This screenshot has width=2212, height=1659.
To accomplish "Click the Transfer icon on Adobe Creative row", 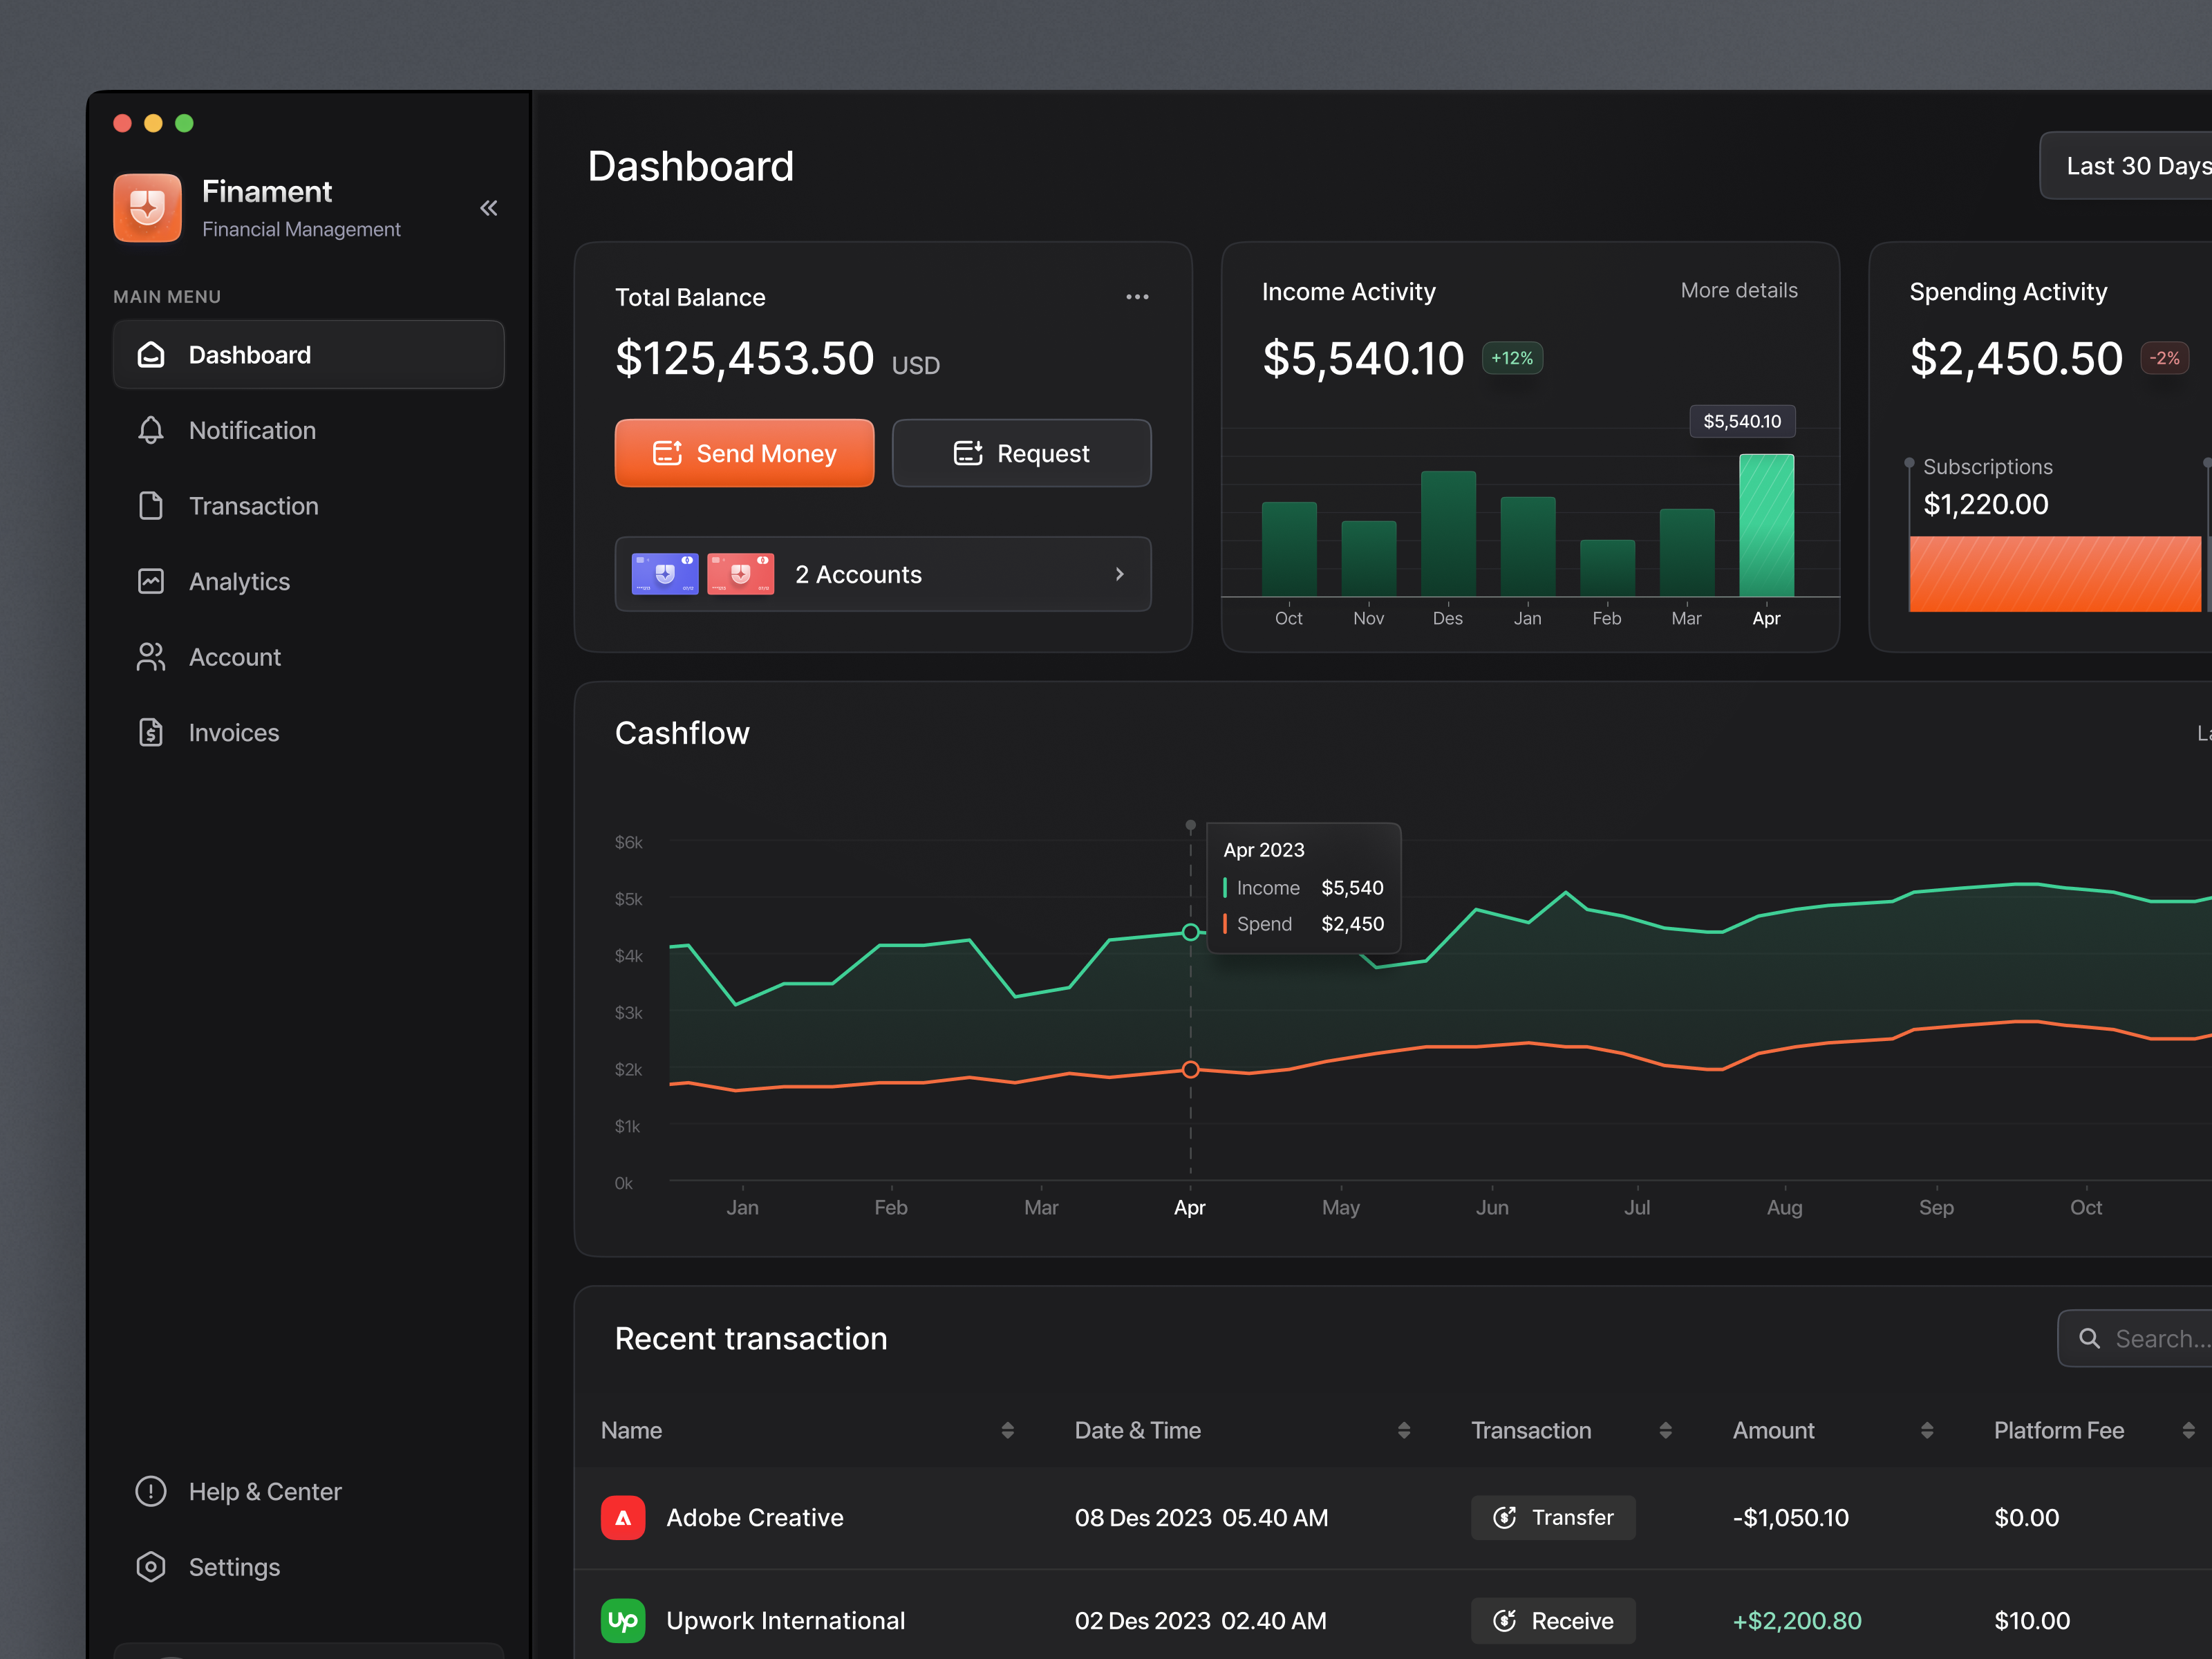I will tap(1506, 1517).
